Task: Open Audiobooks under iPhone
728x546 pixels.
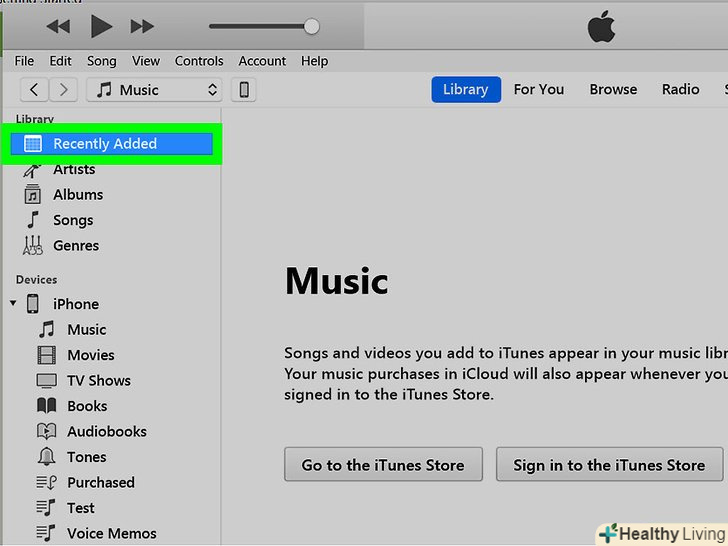Action: point(107,432)
